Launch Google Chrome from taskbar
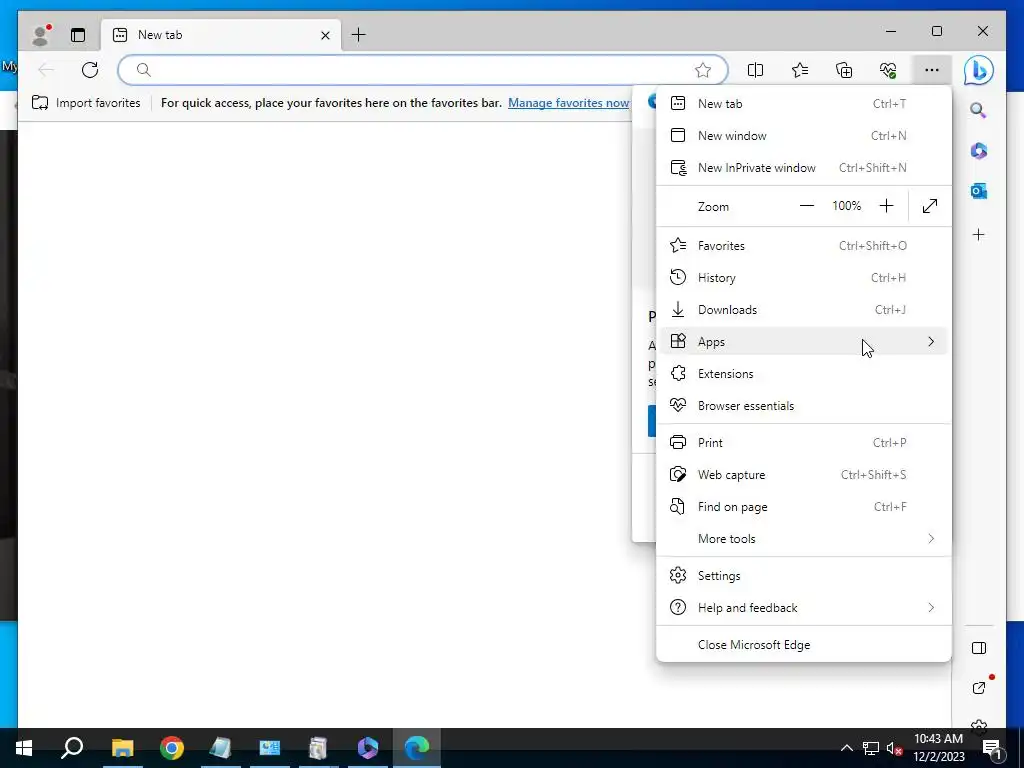This screenshot has height=768, width=1024. pyautogui.click(x=172, y=748)
